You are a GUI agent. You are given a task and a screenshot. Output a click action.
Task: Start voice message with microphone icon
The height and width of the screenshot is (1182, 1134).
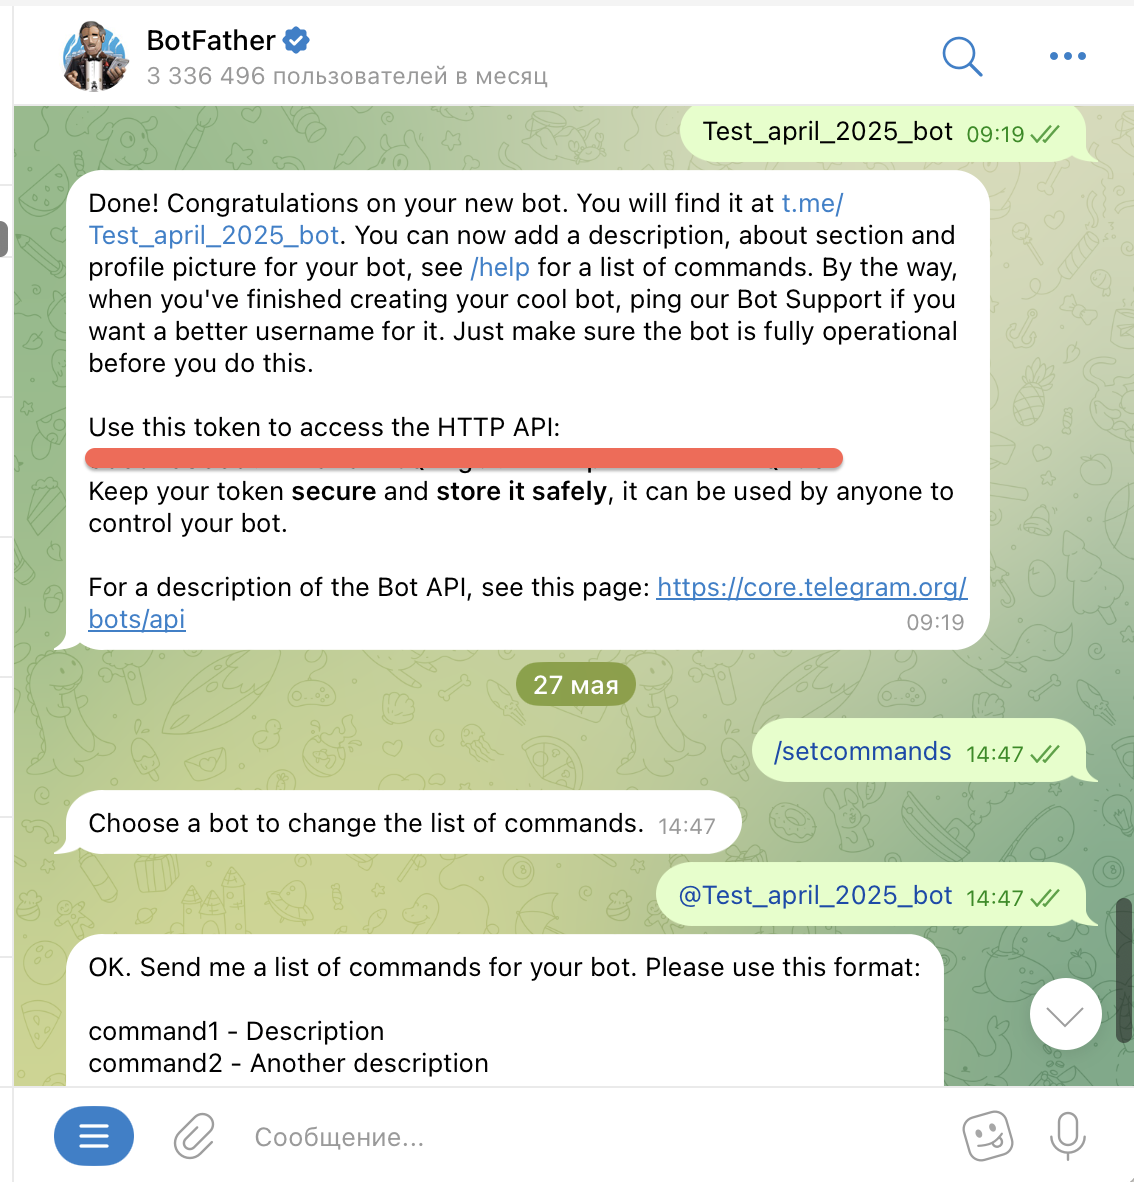coord(1068,1136)
